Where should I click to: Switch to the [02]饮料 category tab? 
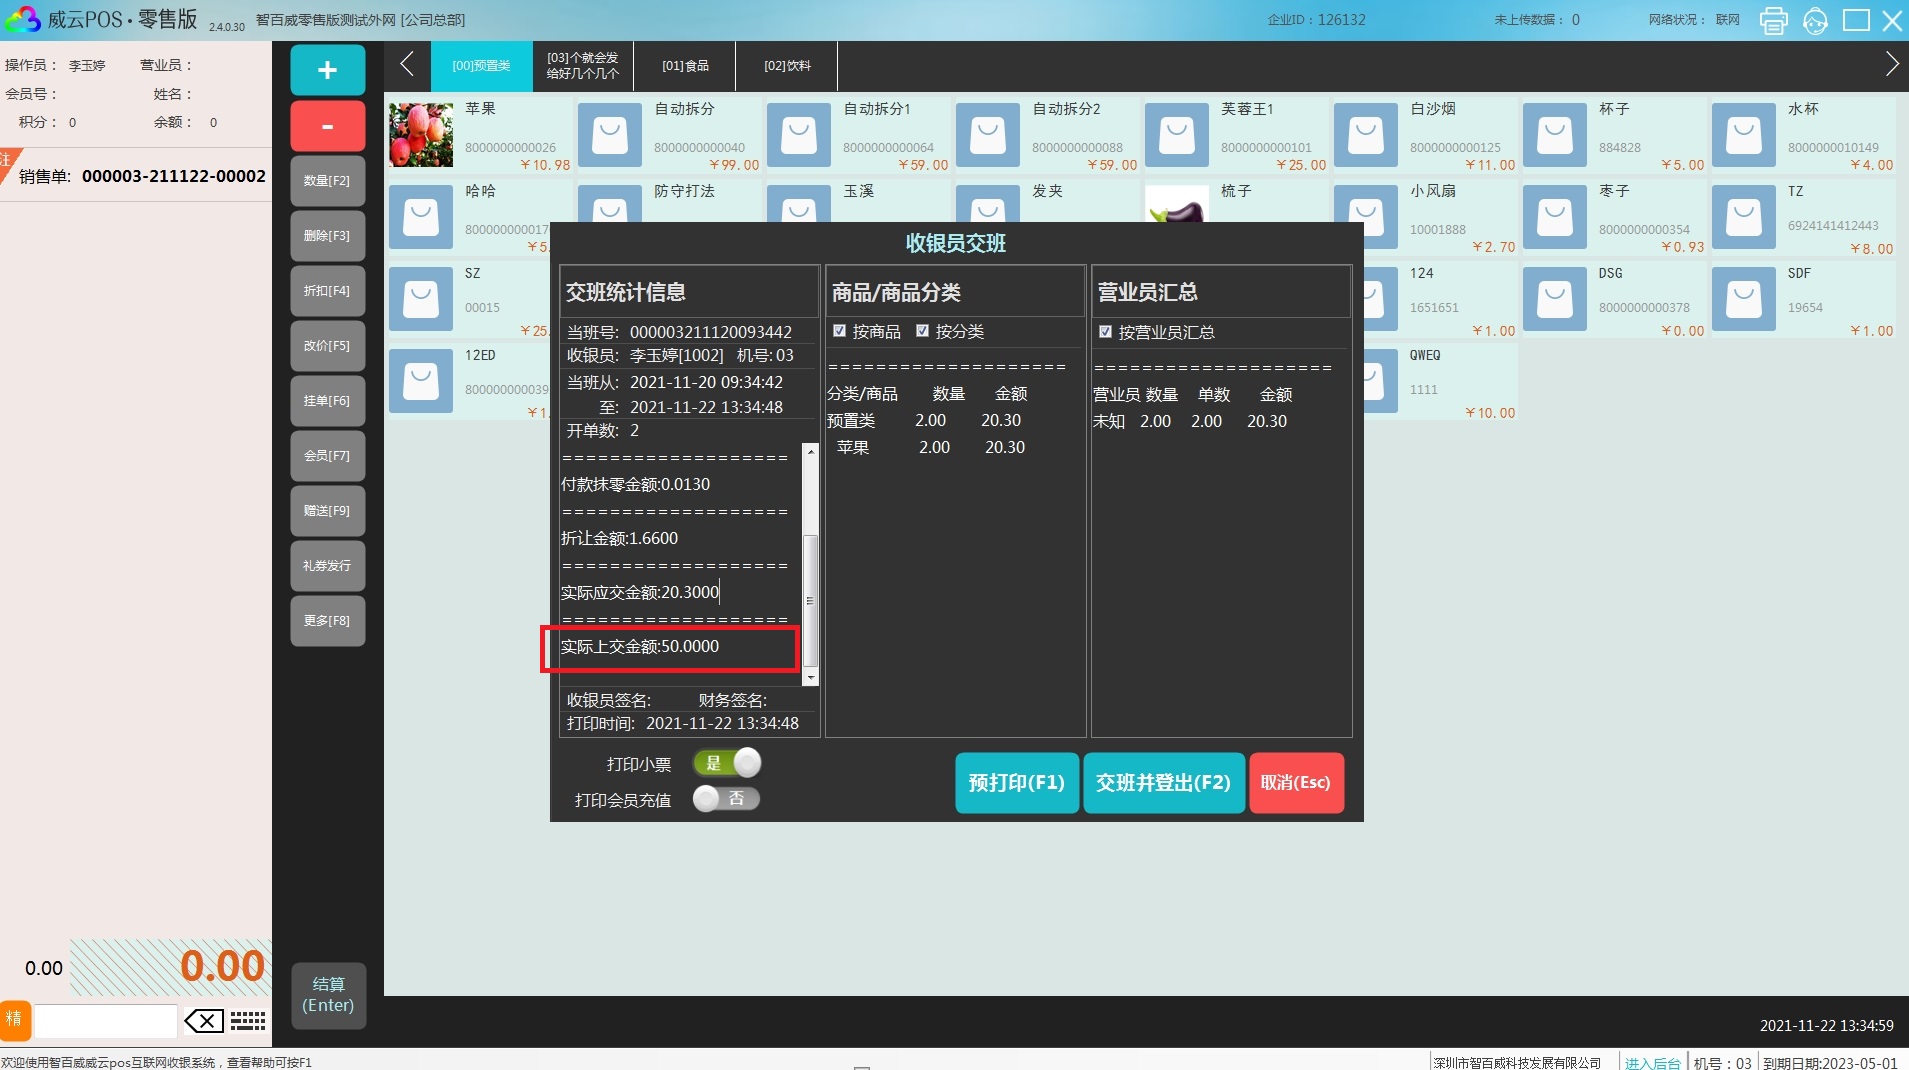point(787,66)
